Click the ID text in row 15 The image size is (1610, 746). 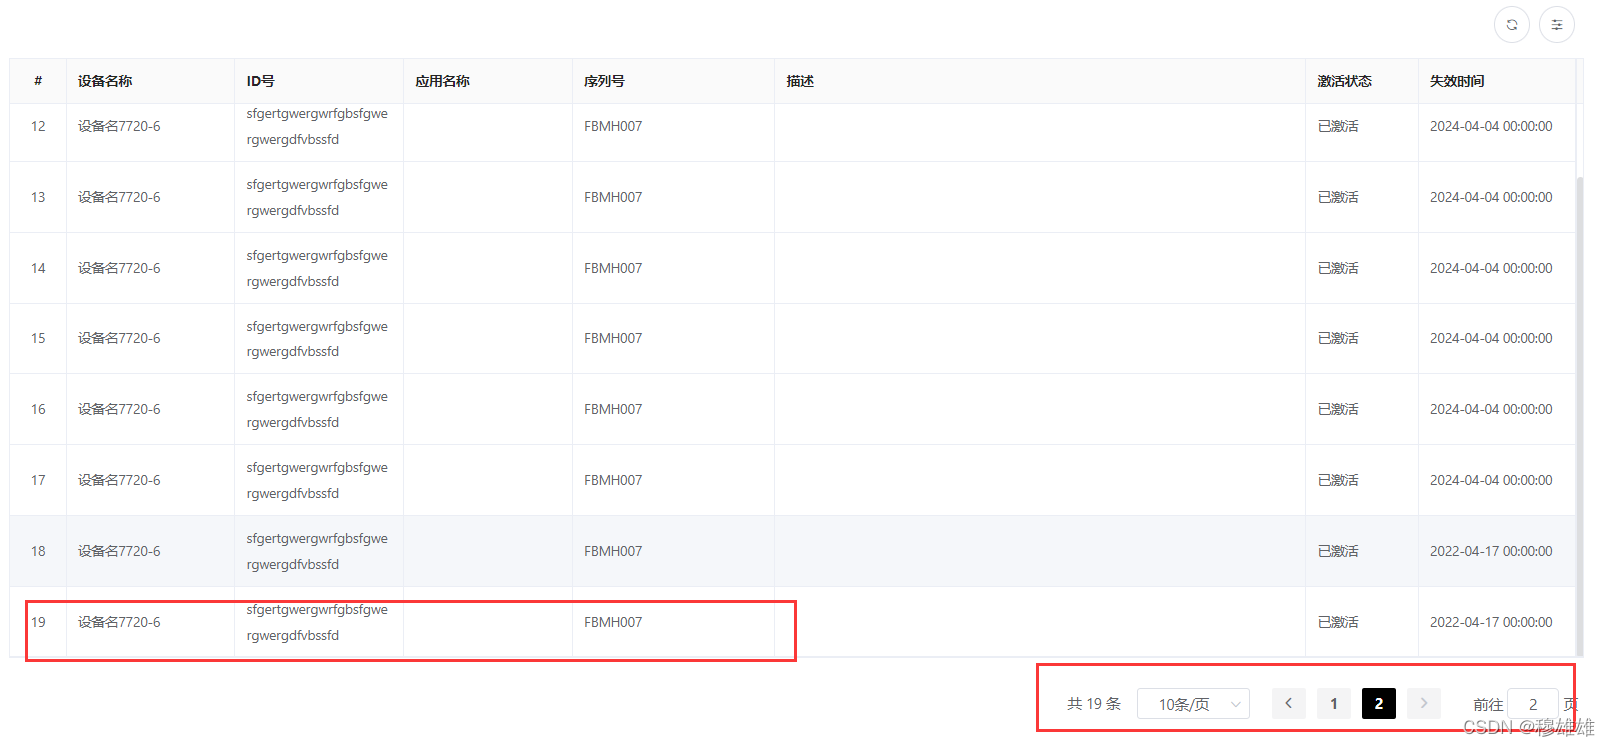click(x=317, y=339)
